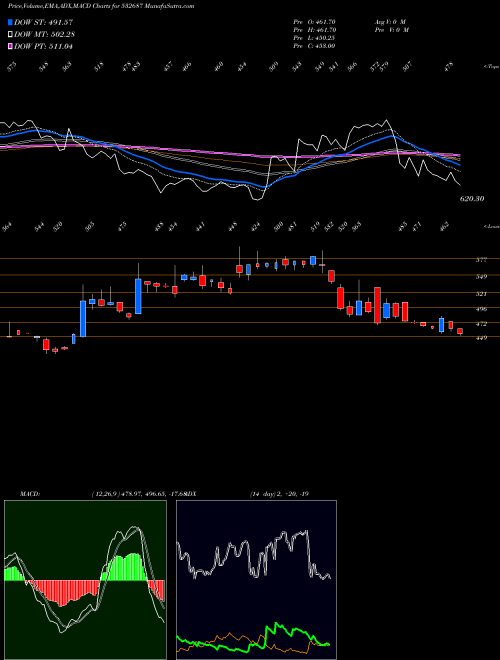Screen dimensions: 500x660
Task: Select the 'DOW ST: 491.57' legend text
Action: [43, 22]
